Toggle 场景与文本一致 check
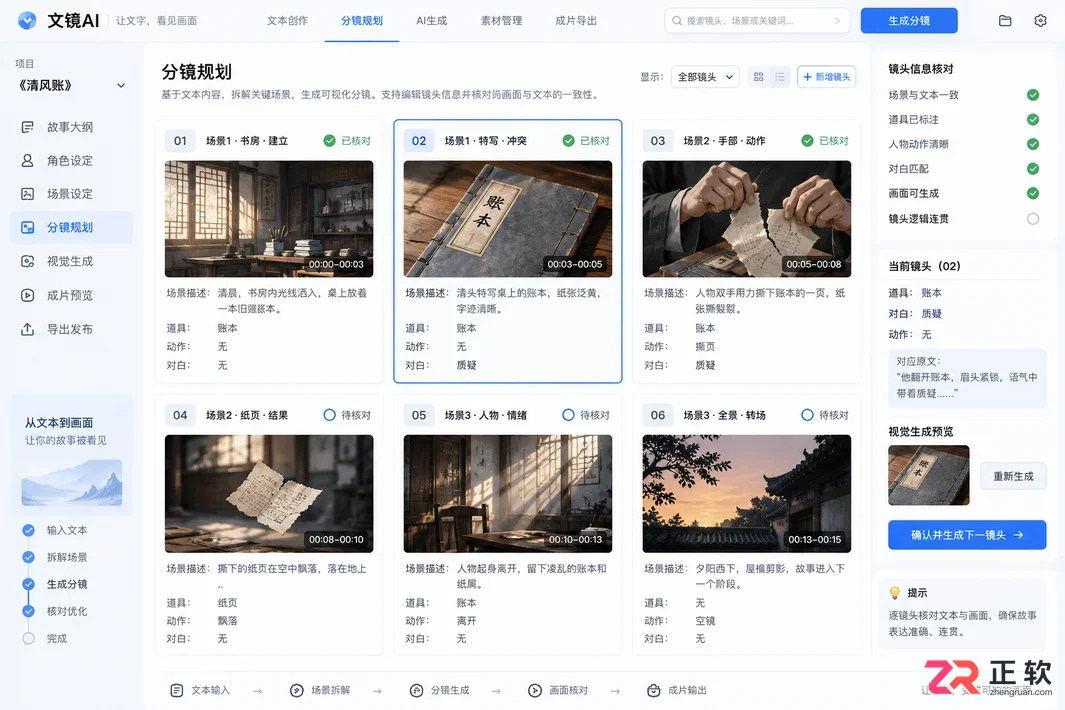This screenshot has width=1065, height=710. 1032,94
